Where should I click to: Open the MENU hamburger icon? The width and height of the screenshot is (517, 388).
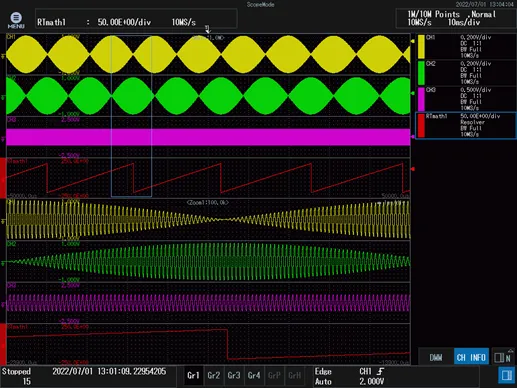(x=16, y=20)
